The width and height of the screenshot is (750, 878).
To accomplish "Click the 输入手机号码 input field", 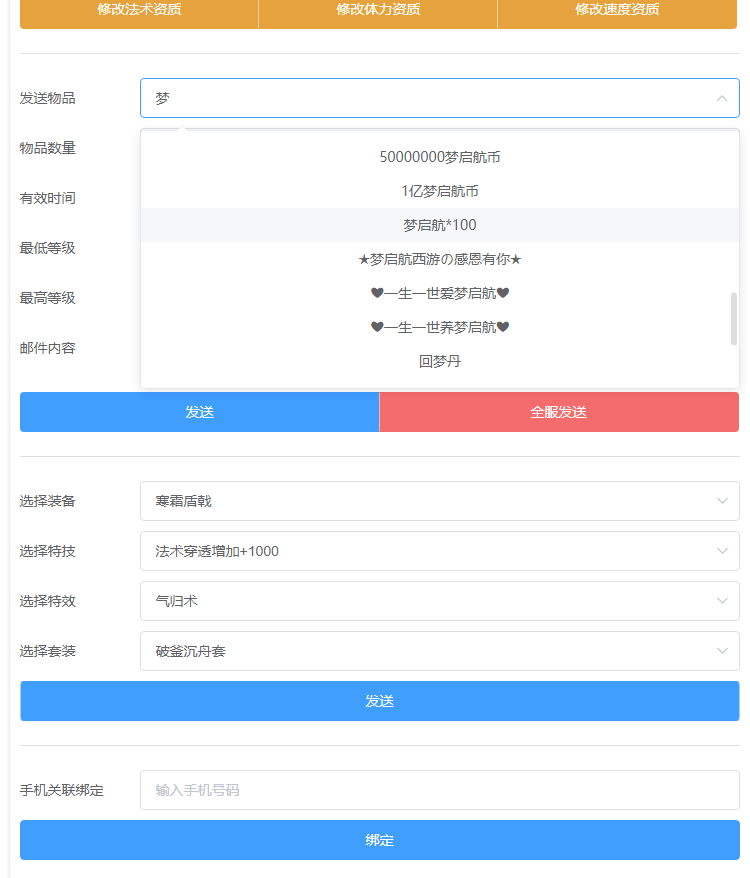I will (x=439, y=790).
